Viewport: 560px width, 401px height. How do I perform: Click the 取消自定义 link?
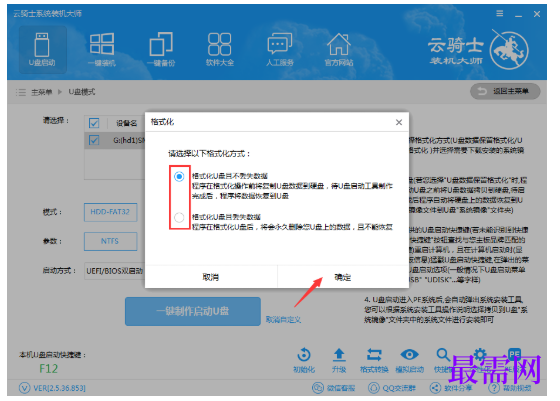point(283,320)
